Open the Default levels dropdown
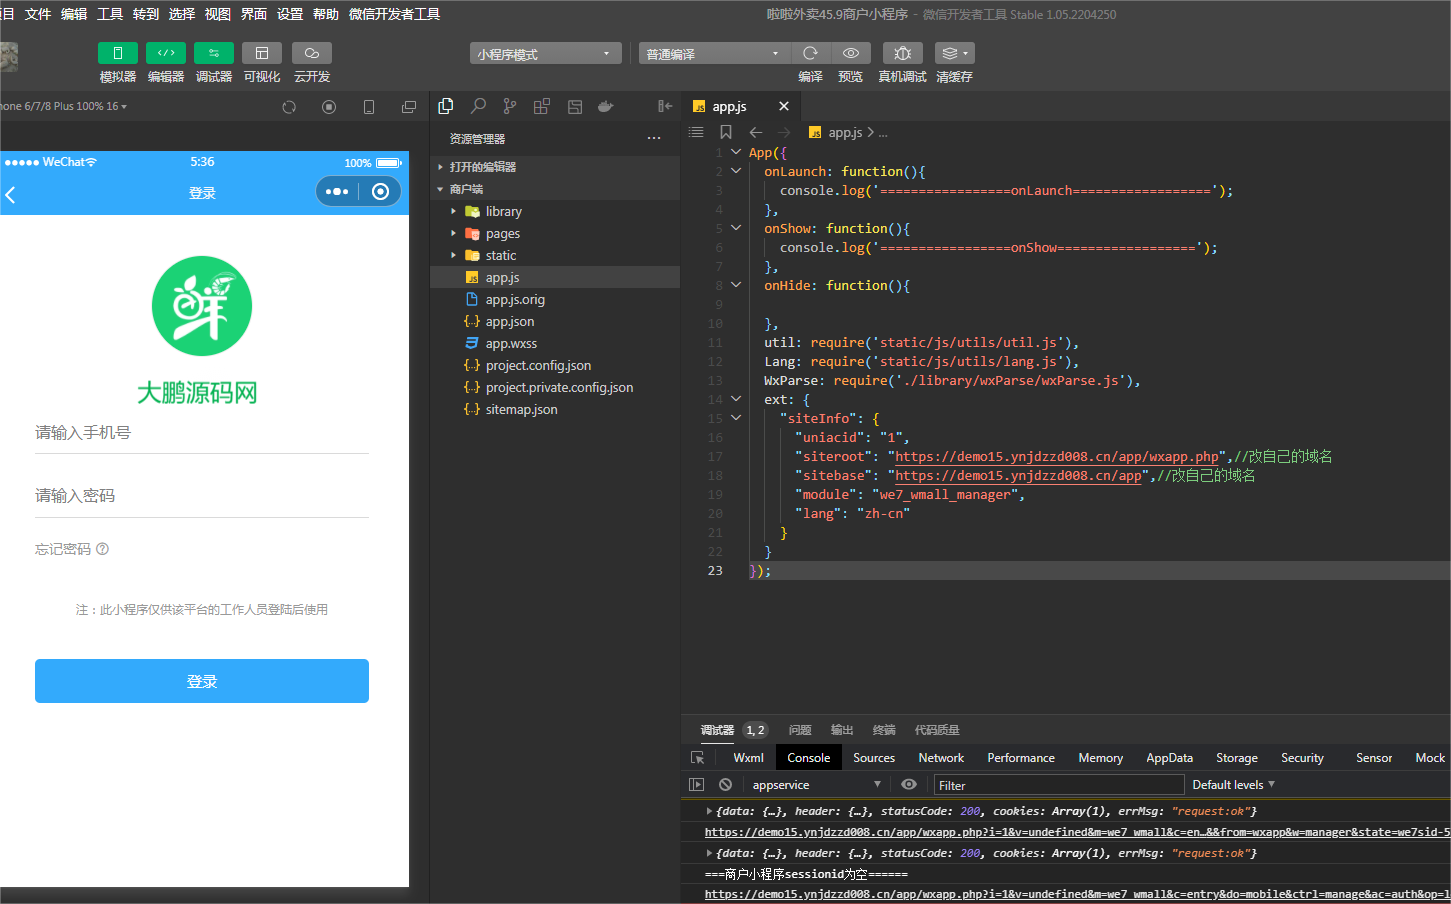This screenshot has height=904, width=1451. click(1233, 785)
